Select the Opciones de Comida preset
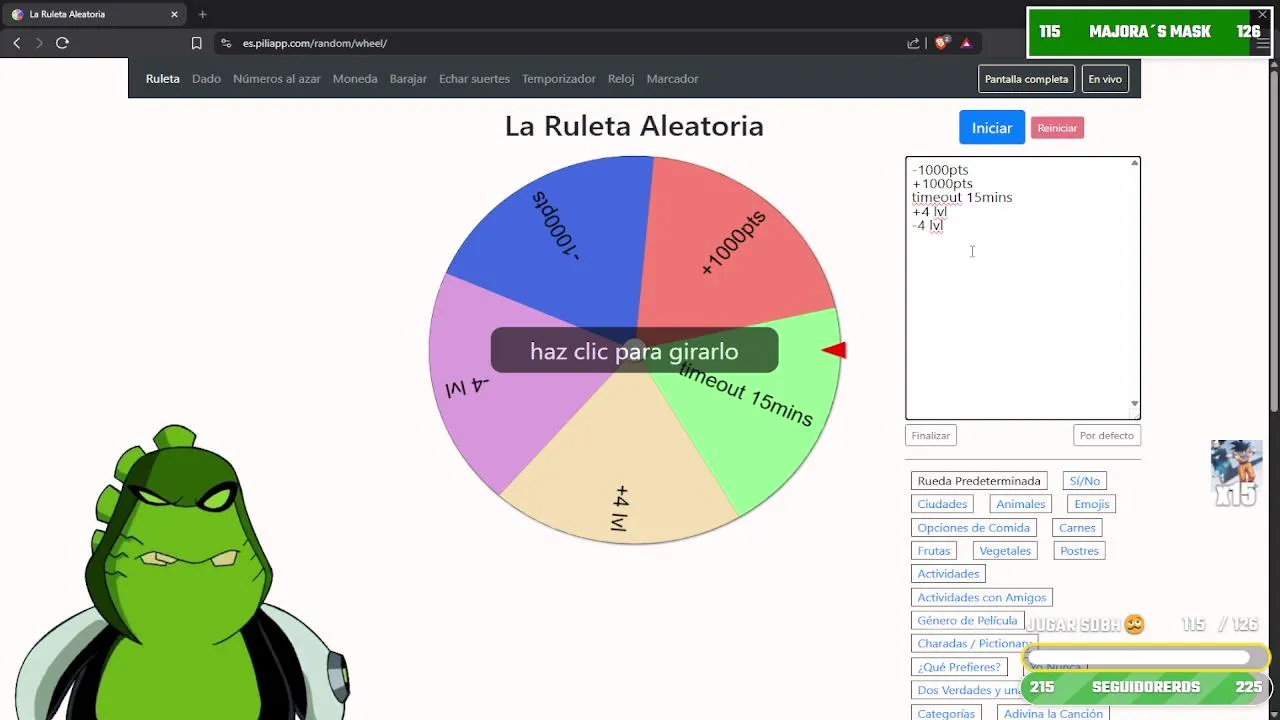 973,528
